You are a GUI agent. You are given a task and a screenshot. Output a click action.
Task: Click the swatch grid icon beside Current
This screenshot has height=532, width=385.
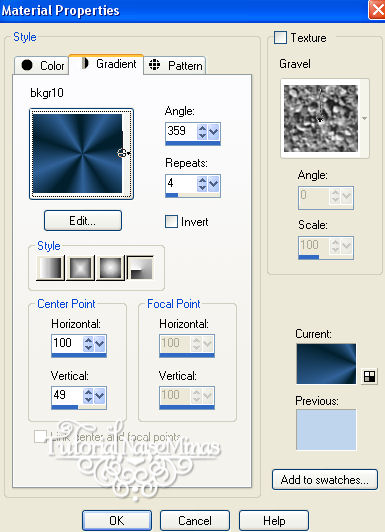click(369, 376)
